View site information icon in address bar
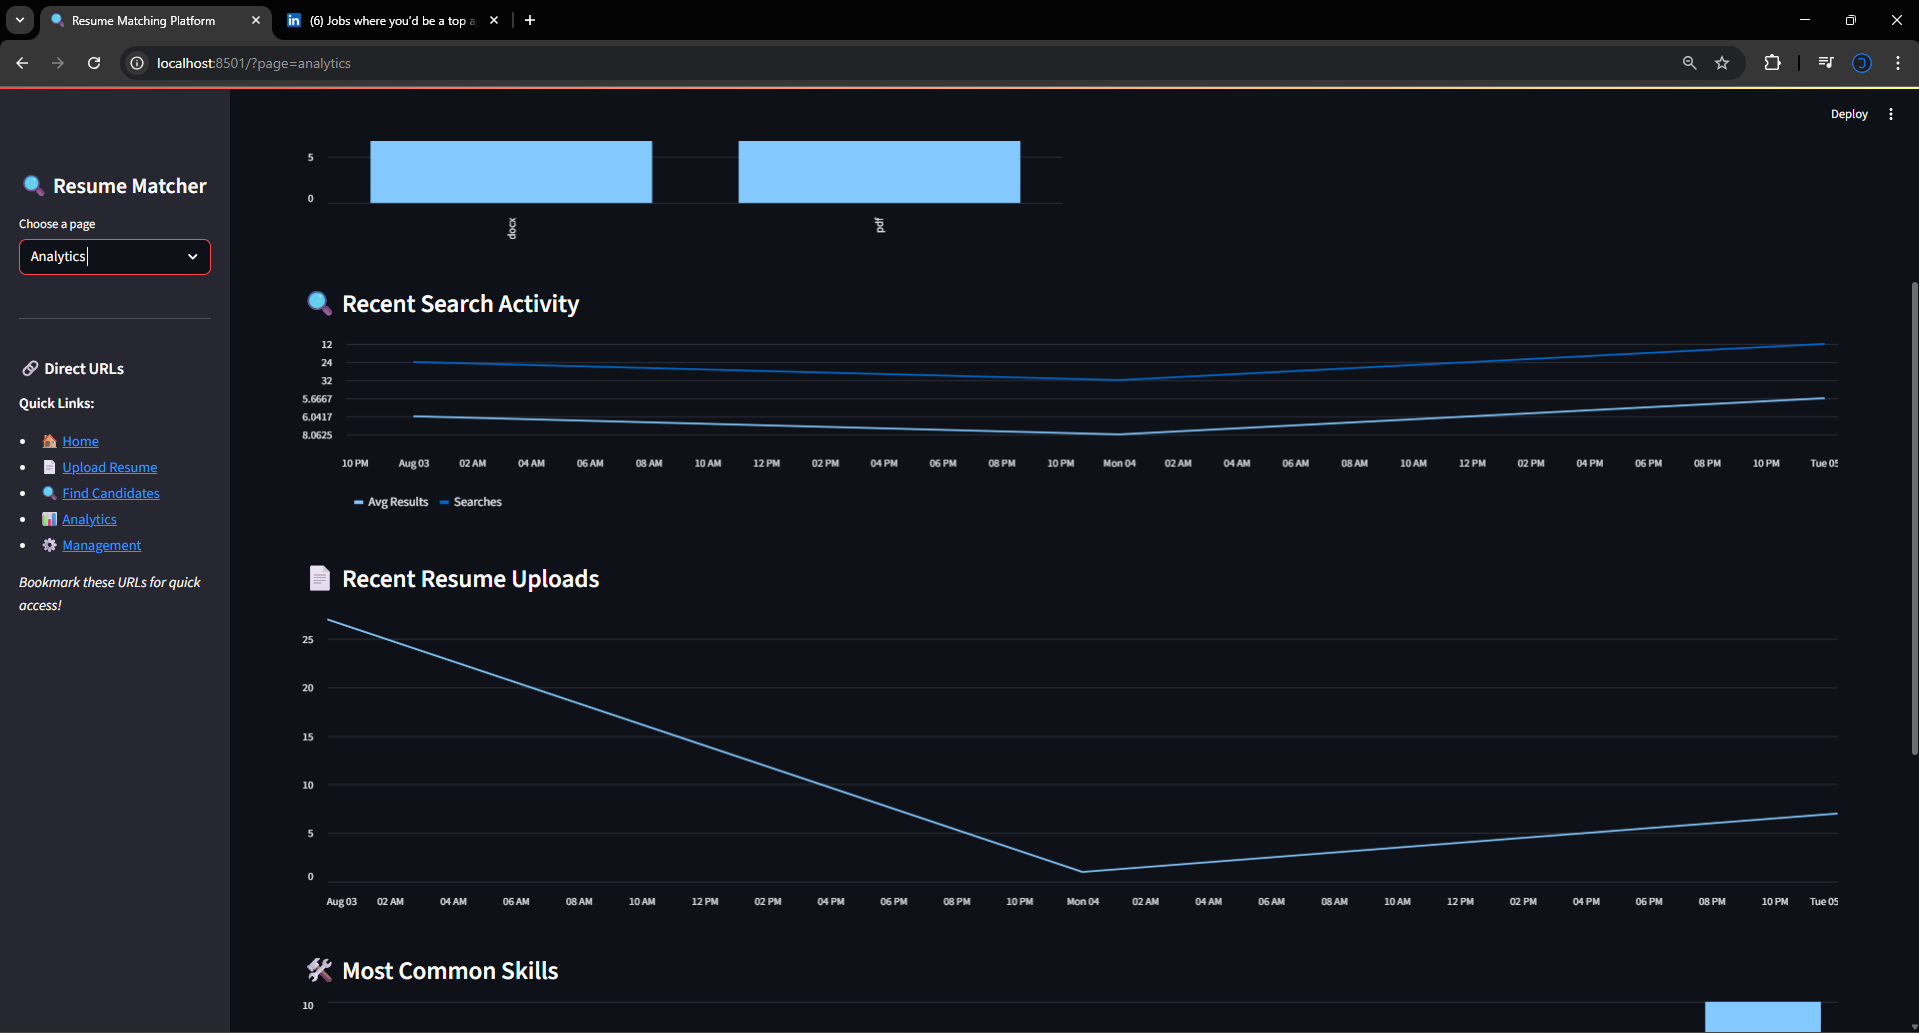Image resolution: width=1919 pixels, height=1033 pixels. pos(137,63)
